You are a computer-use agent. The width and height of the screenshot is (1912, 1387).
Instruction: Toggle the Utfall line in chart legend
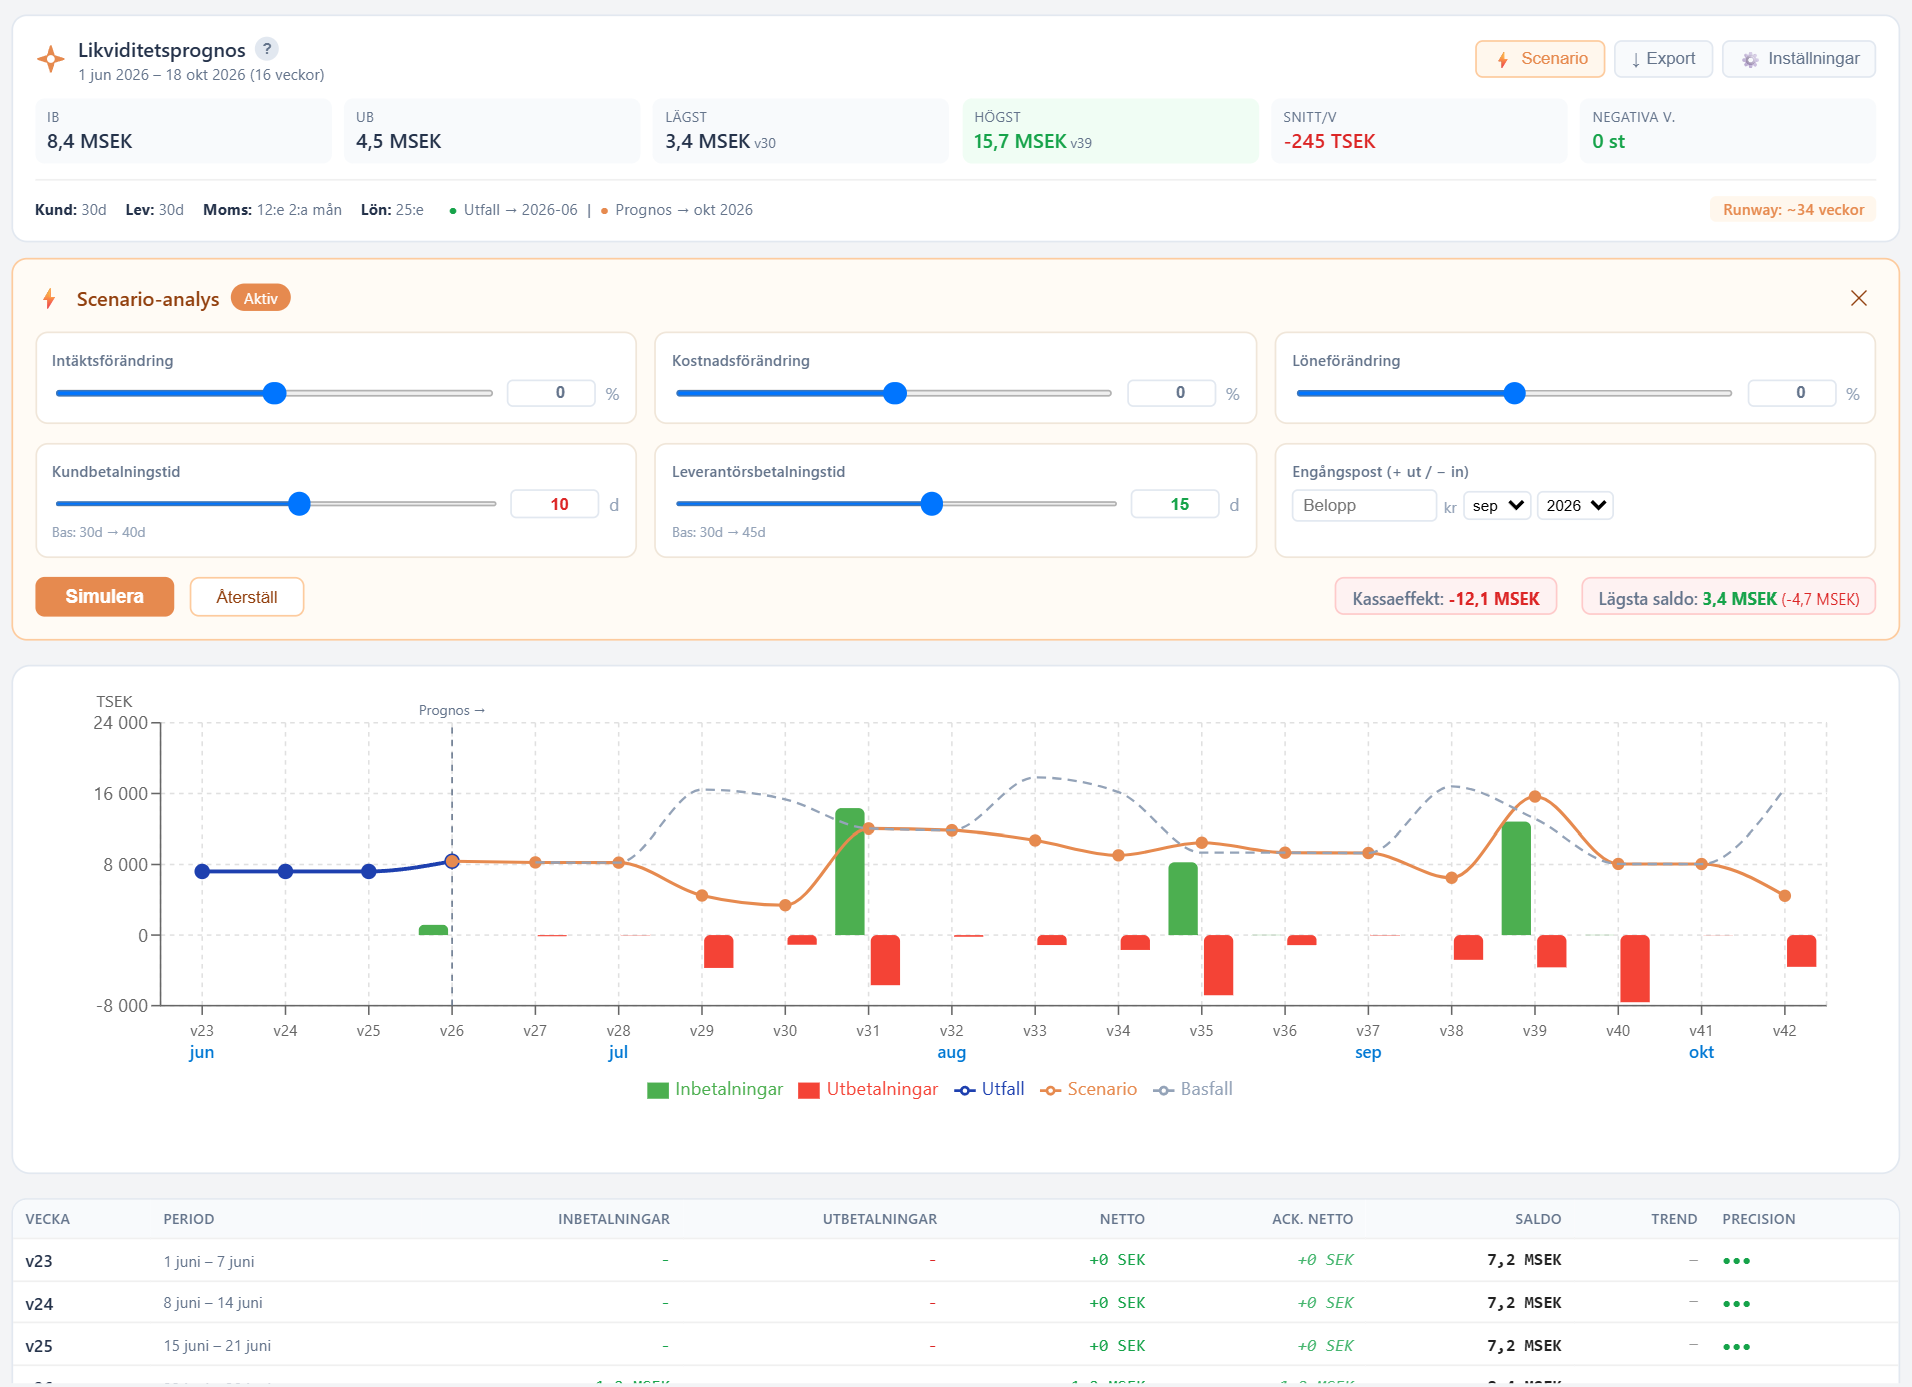click(x=989, y=1089)
